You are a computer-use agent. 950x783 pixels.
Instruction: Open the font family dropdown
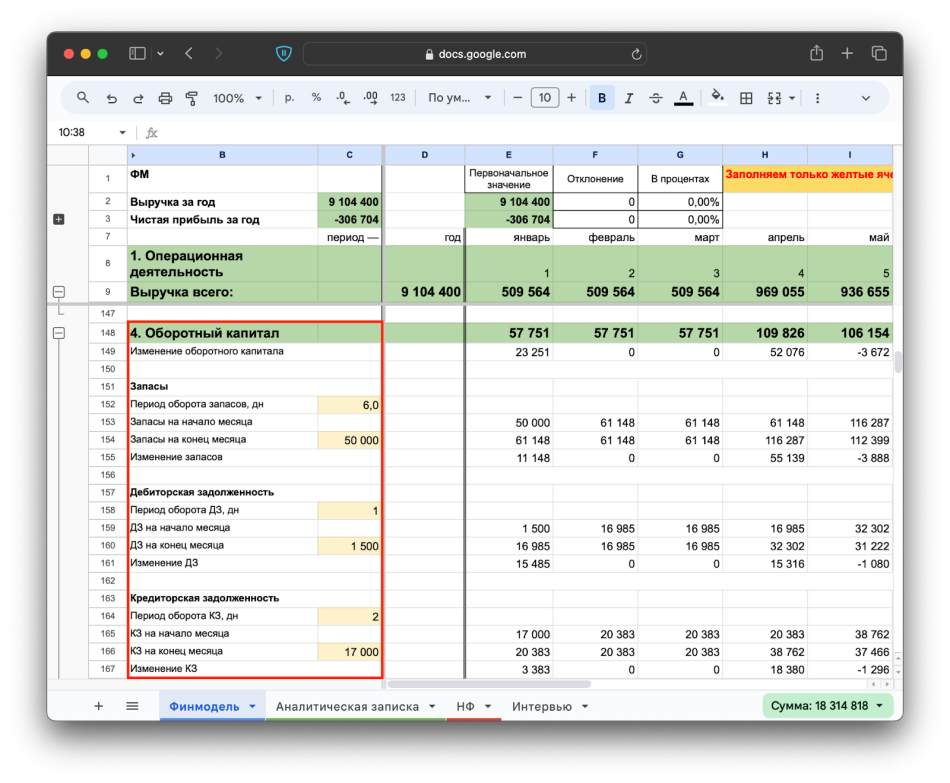[x=460, y=98]
